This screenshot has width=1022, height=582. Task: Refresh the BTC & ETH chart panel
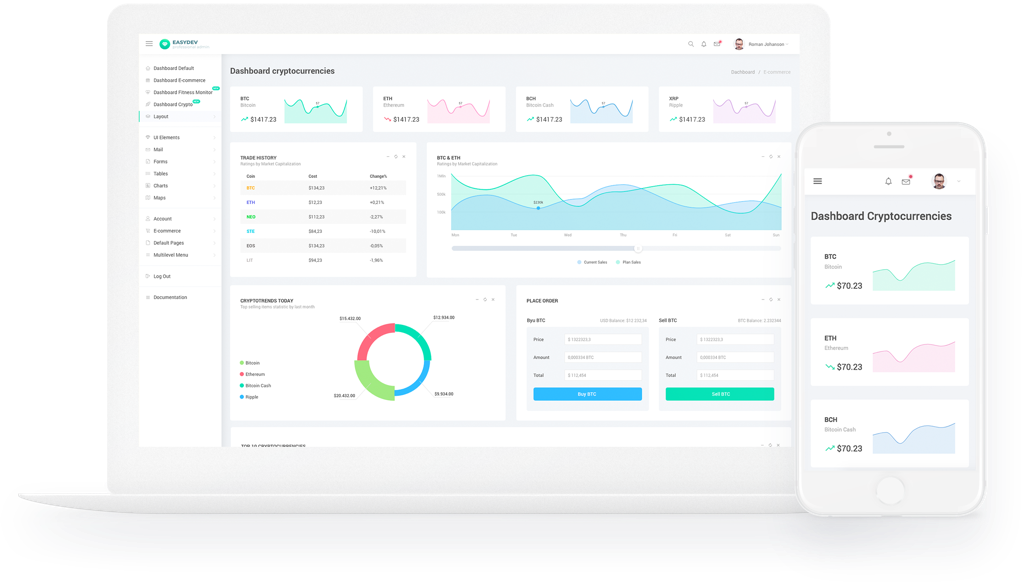[771, 157]
